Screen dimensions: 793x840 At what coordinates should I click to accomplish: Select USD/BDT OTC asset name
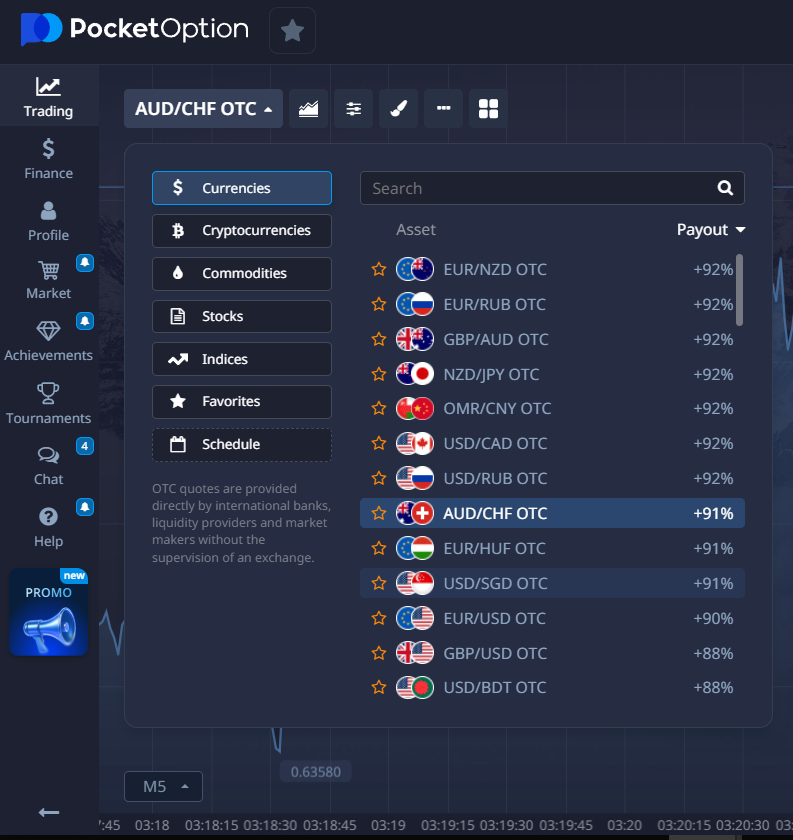click(x=495, y=688)
